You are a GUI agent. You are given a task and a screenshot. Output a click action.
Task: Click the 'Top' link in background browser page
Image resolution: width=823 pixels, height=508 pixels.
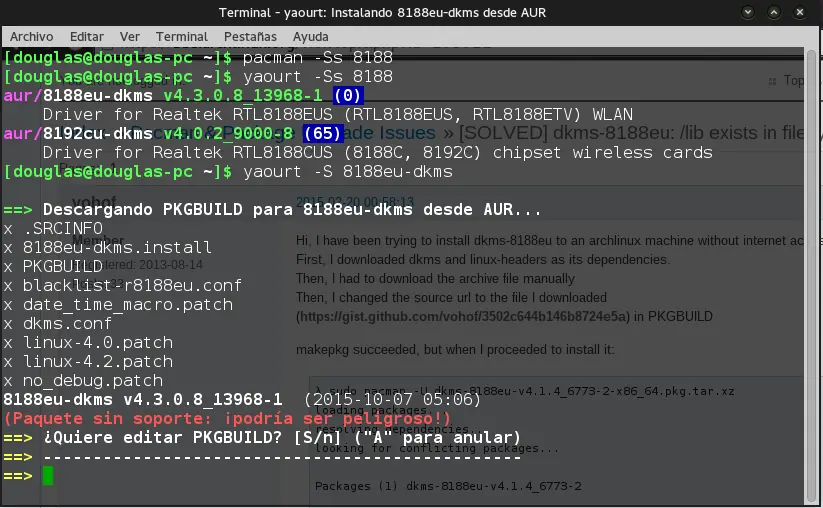[x=793, y=80]
